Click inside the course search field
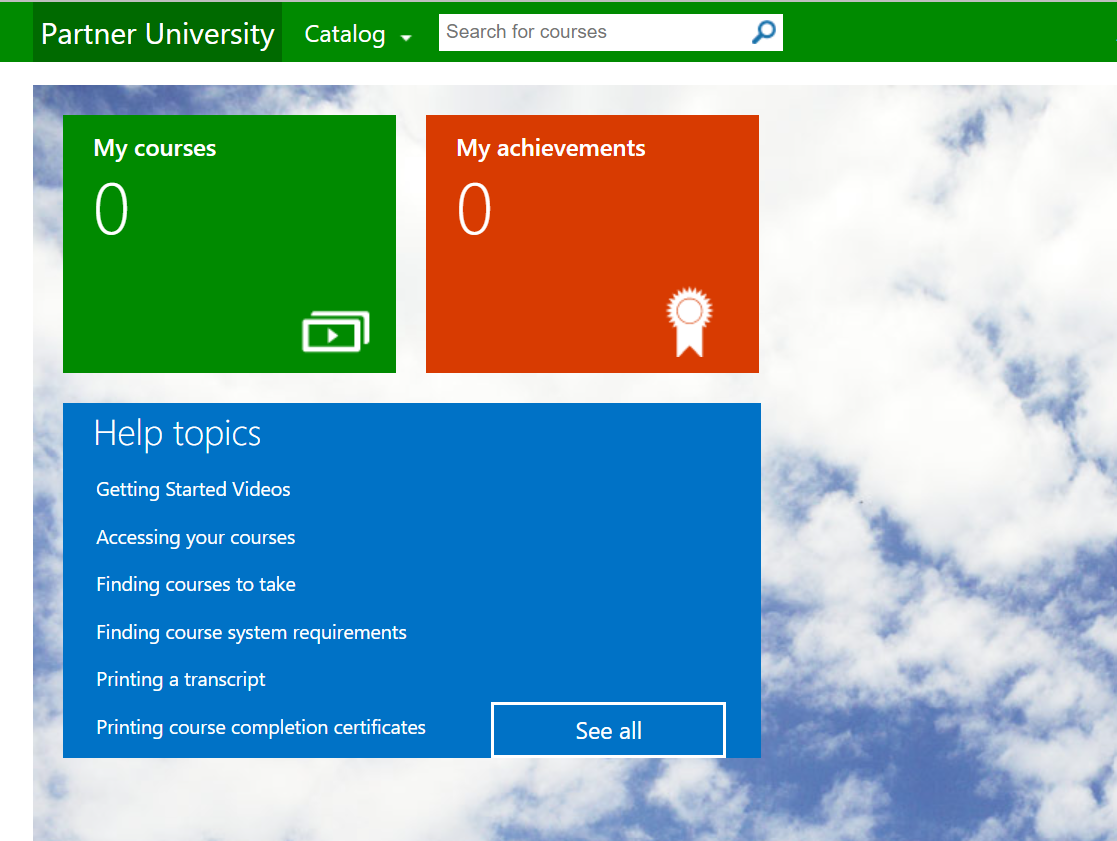The image size is (1117, 841). (x=590, y=31)
